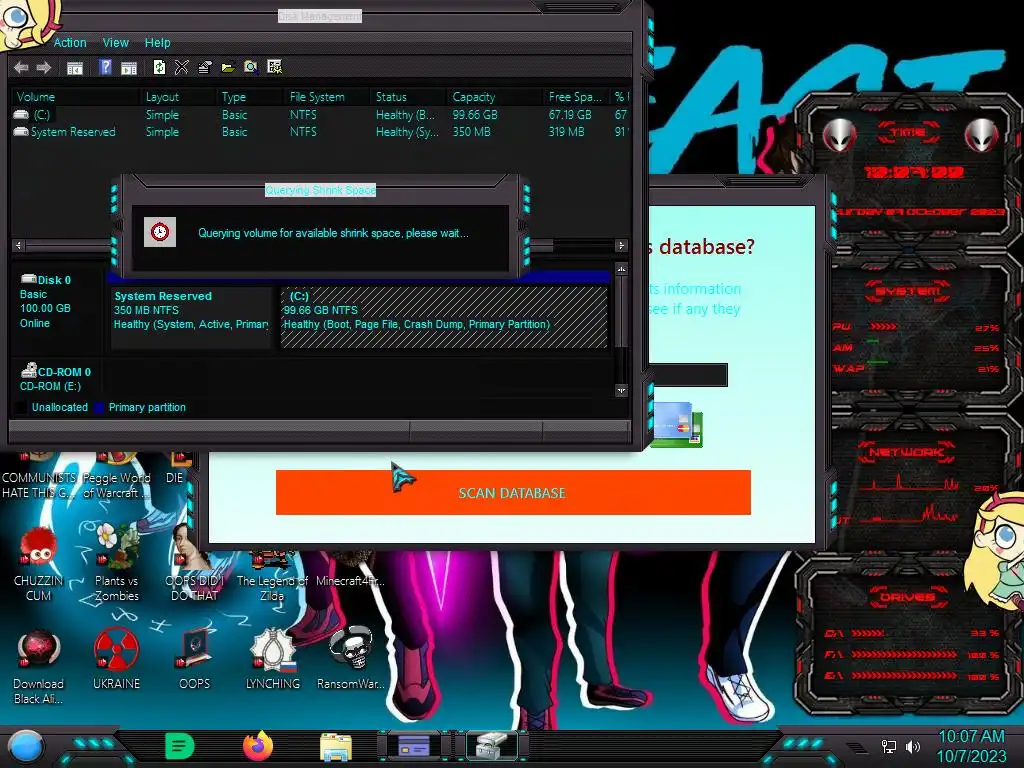Open the RansomWar skull desktop shortcut
The image size is (1024, 768).
pos(351,658)
